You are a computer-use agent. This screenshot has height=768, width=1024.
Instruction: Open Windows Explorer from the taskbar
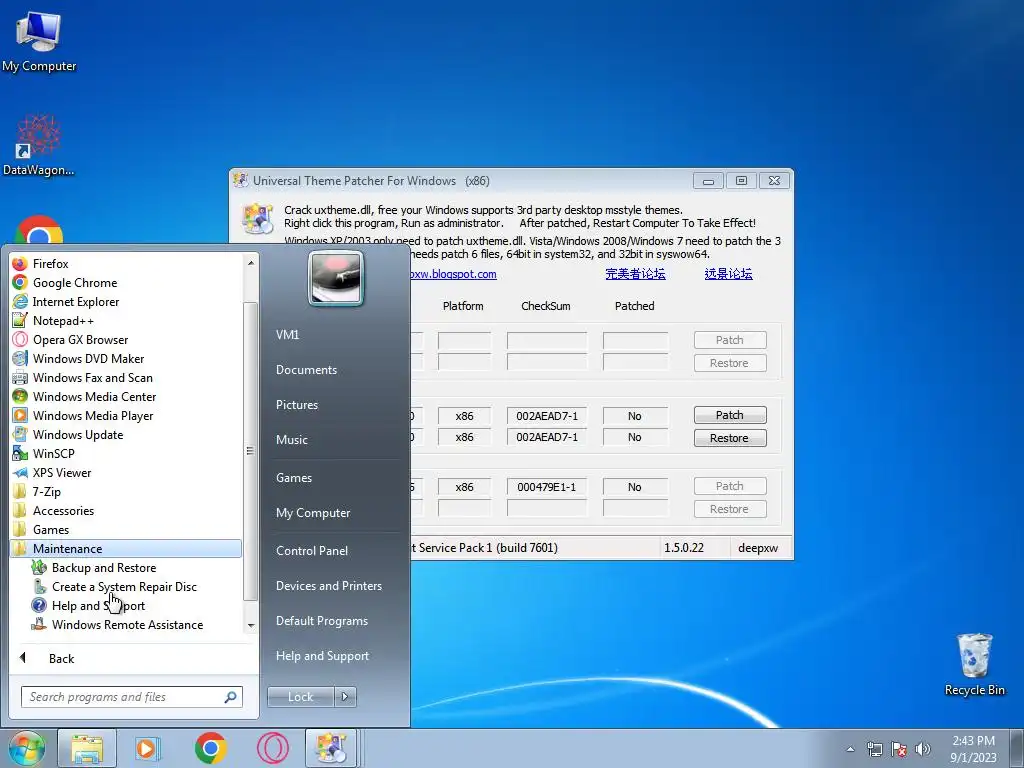click(x=87, y=748)
